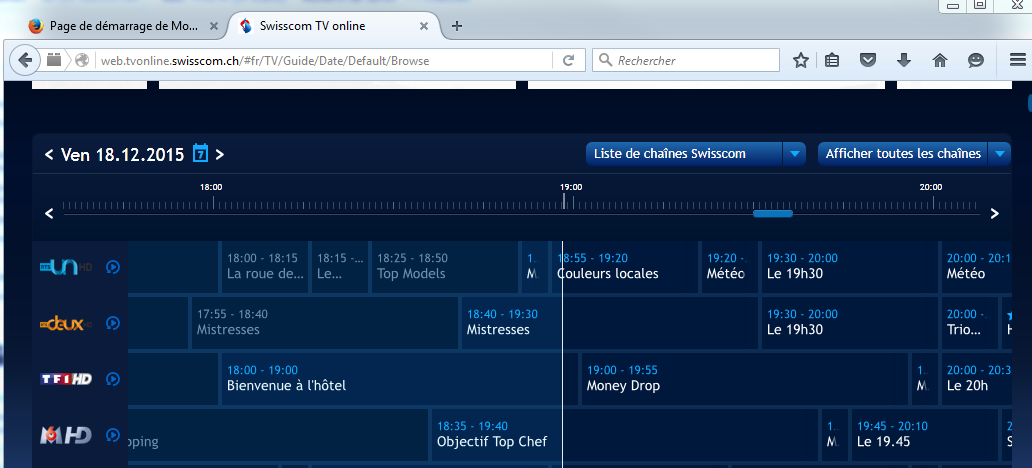
Task: Open Le 19h30 on RTS Un
Action: pyautogui.click(x=849, y=267)
